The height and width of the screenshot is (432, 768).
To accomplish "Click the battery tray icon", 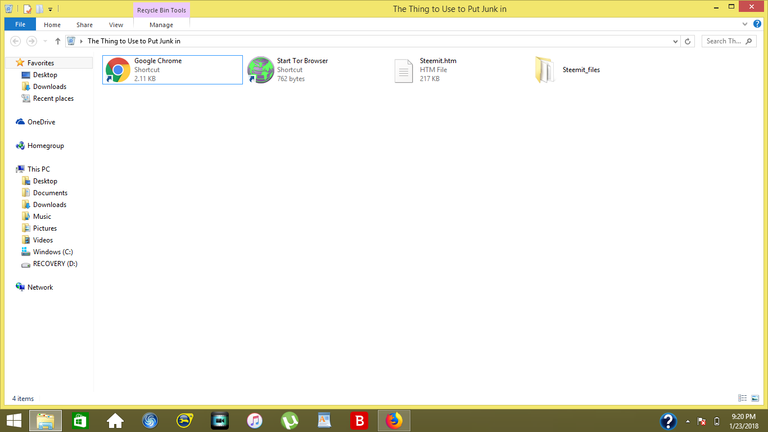I will tap(716, 421).
